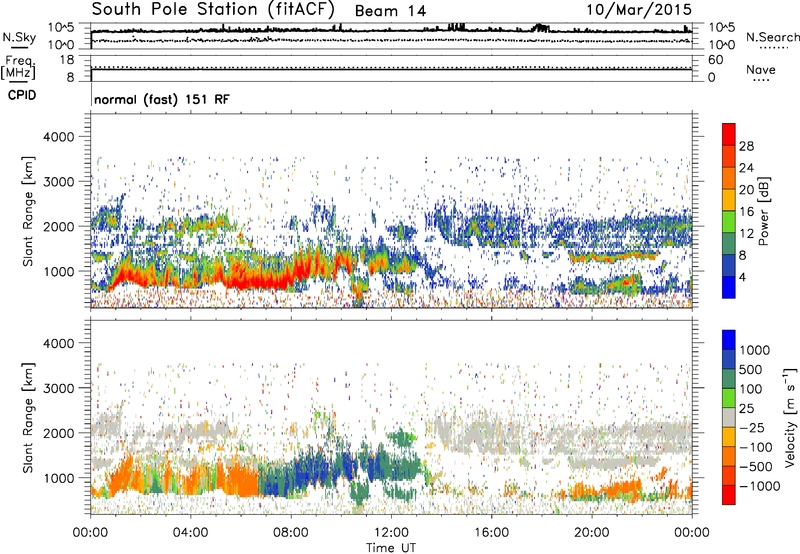Click the '20' tick on Power colorbar
Viewport: 800px width, 554px height.
(x=746, y=190)
